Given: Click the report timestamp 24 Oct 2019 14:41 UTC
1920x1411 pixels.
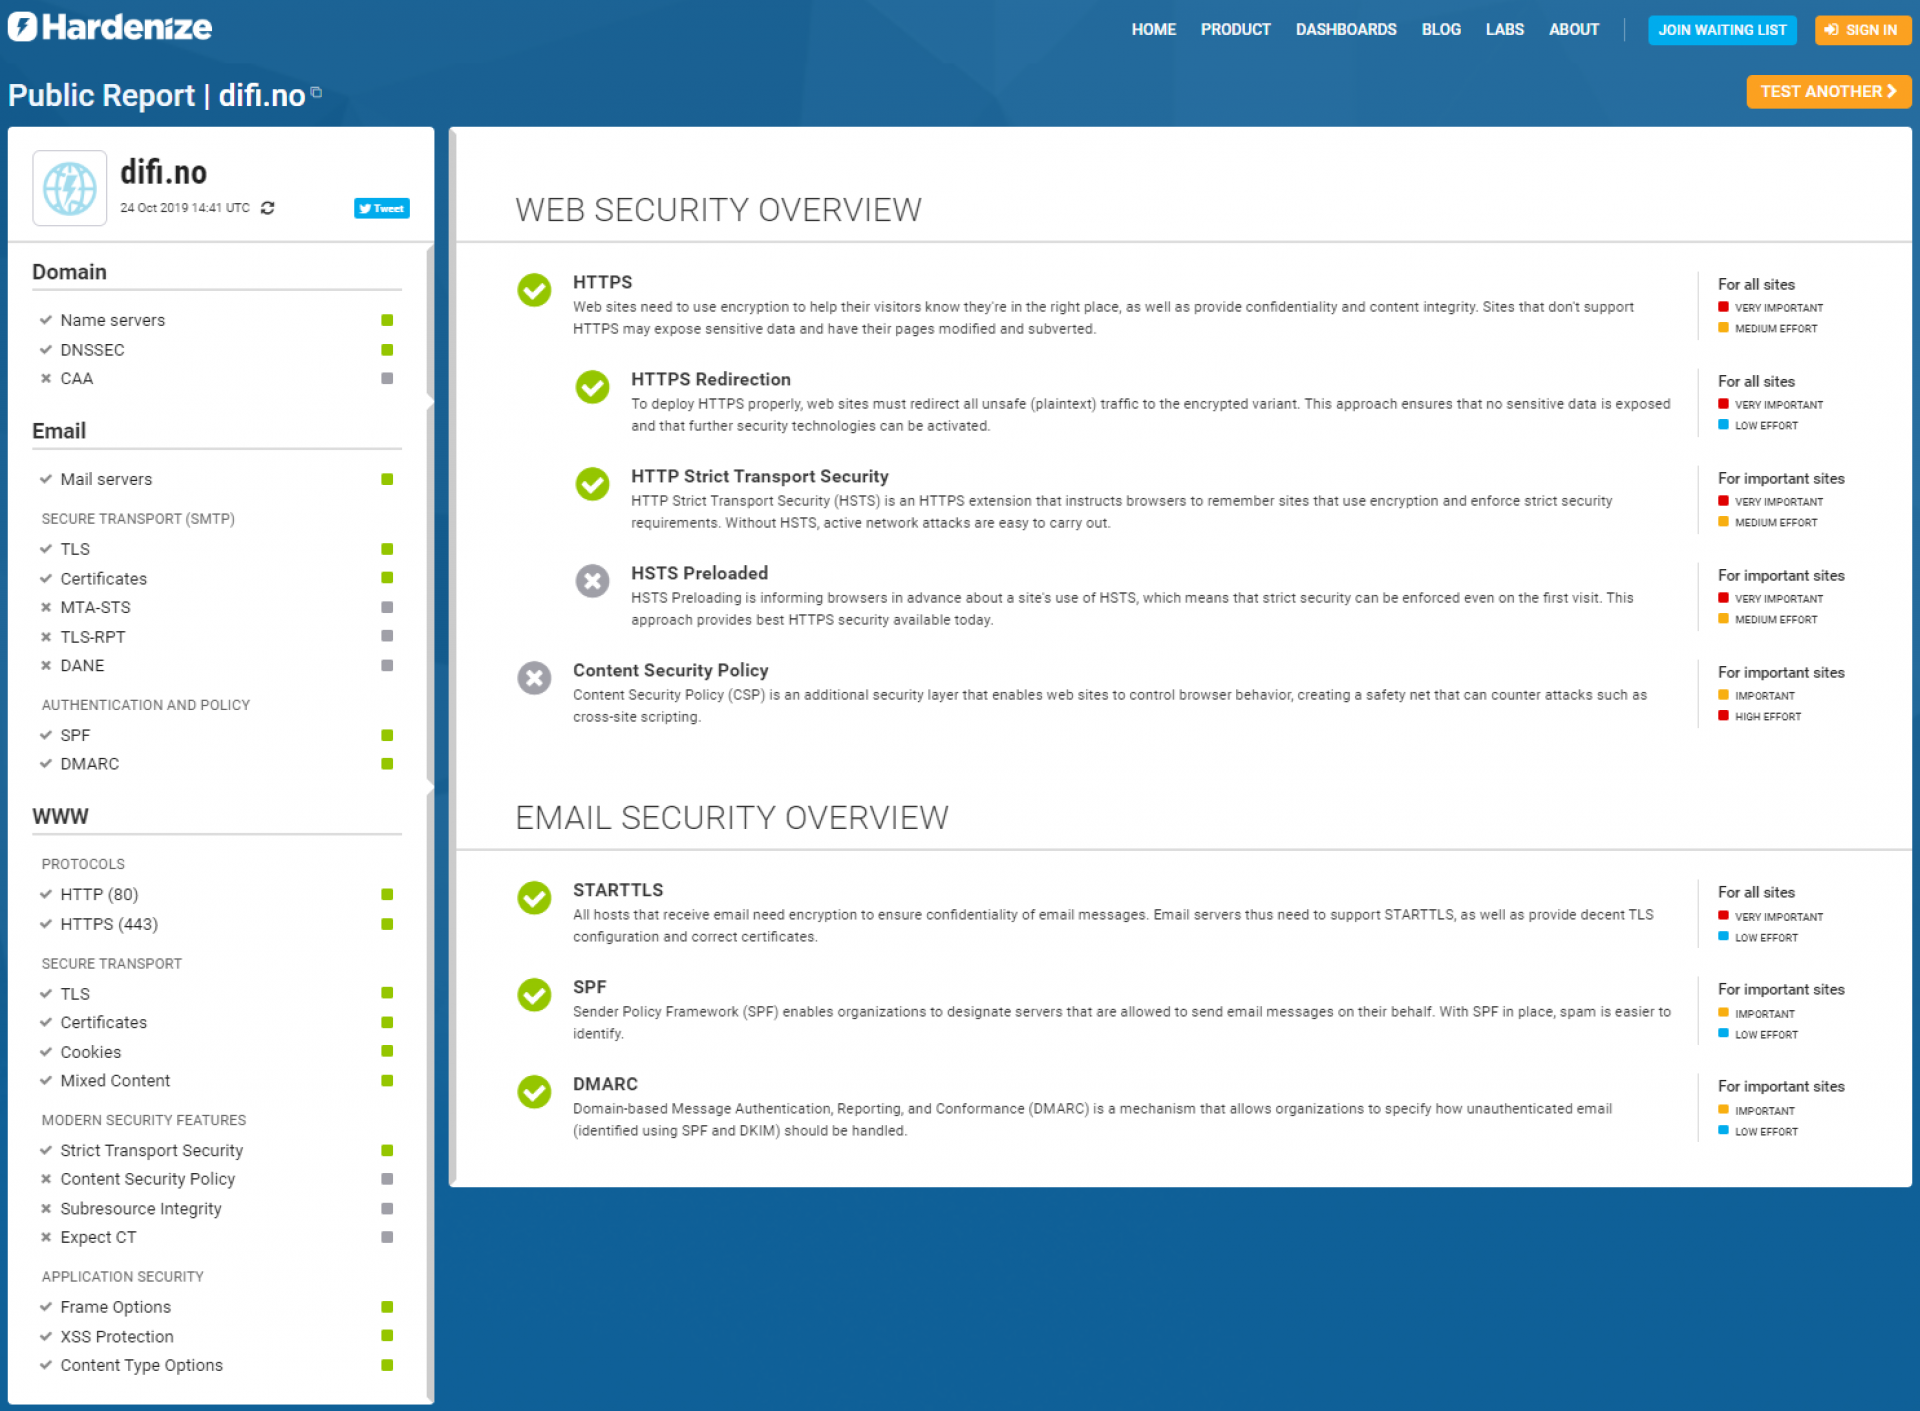Looking at the screenshot, I should [185, 208].
